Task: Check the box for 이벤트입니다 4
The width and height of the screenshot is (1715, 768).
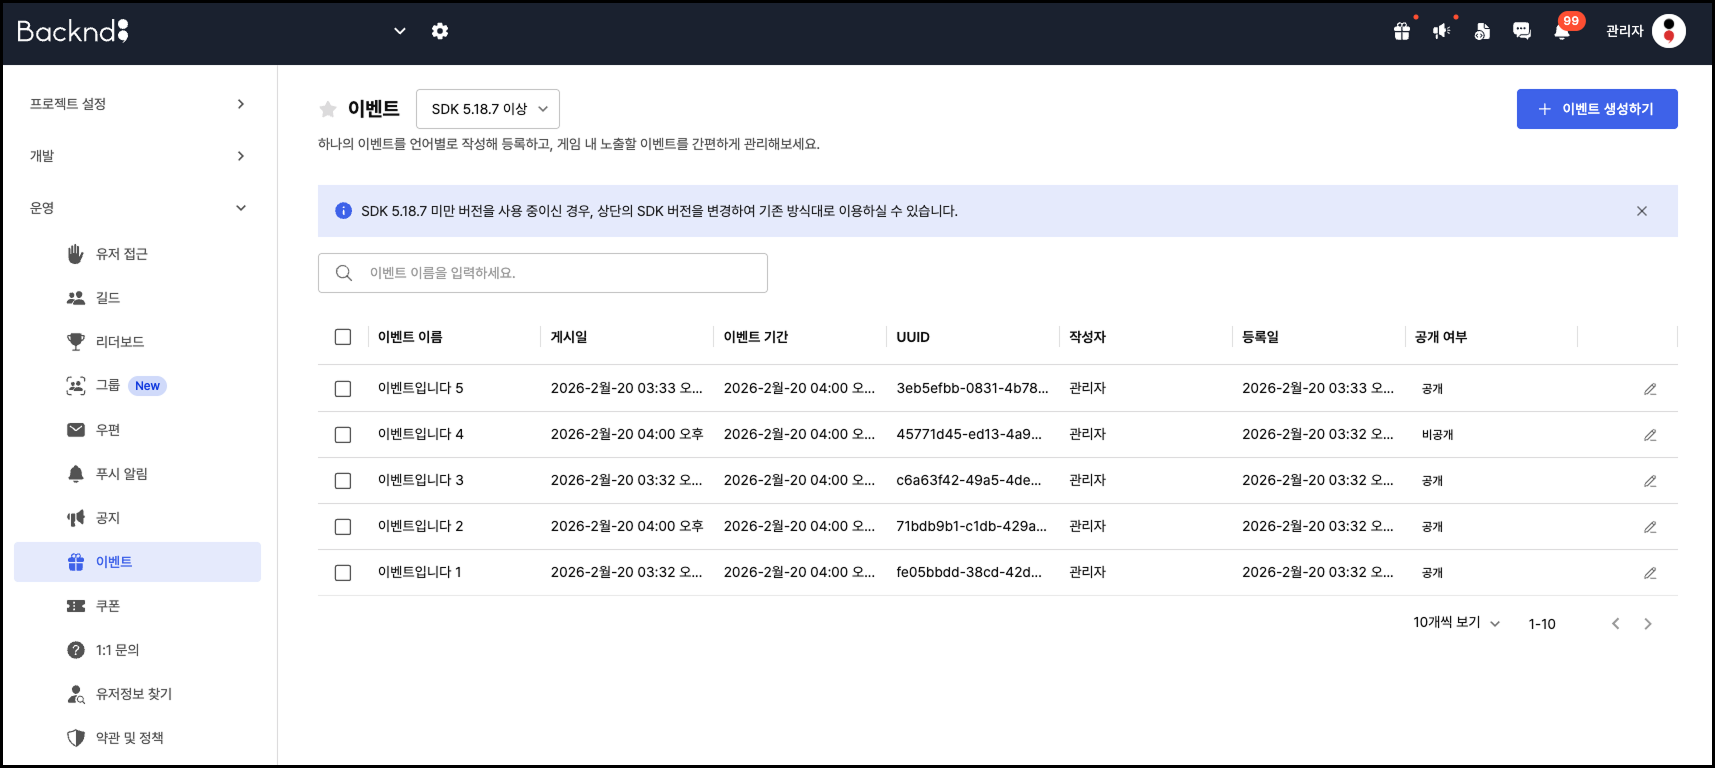Action: point(343,435)
